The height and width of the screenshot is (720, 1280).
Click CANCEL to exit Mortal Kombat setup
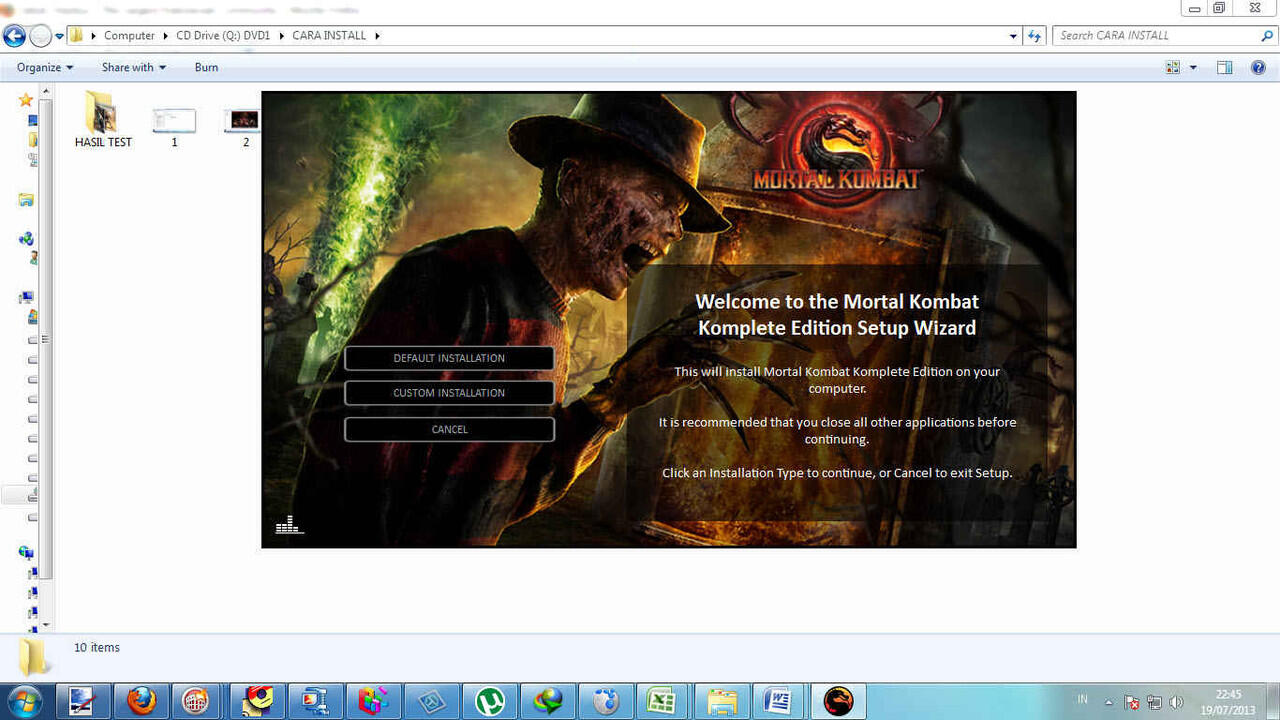tap(449, 429)
